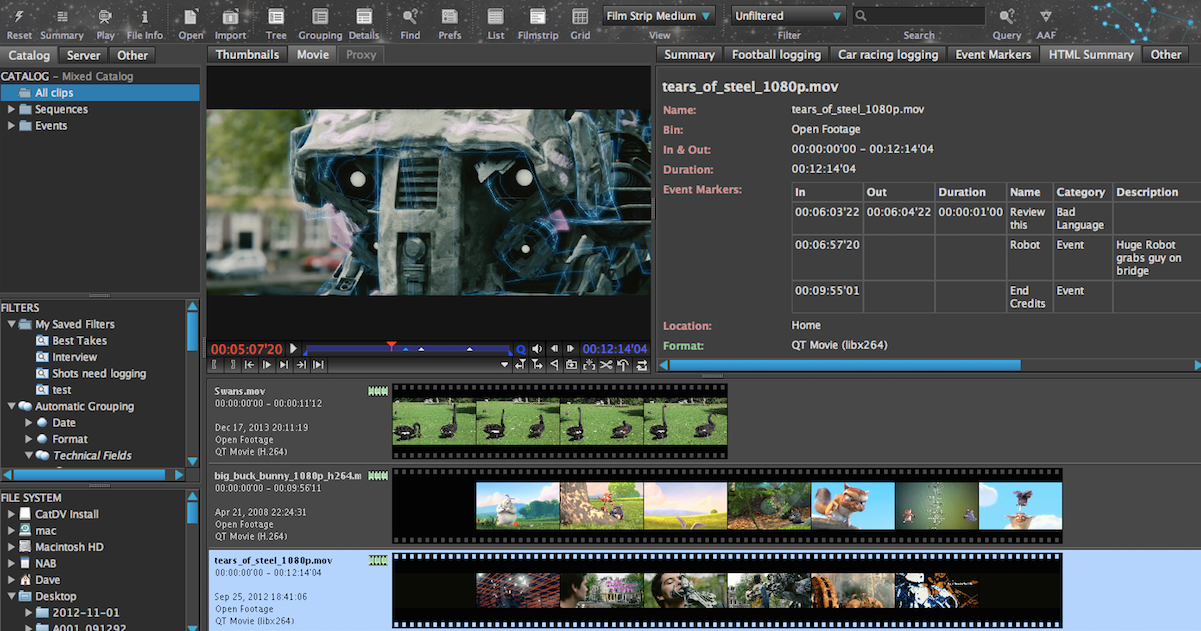This screenshot has width=1201, height=631.
Task: Click the Import toolbar icon
Action: pyautogui.click(x=230, y=16)
